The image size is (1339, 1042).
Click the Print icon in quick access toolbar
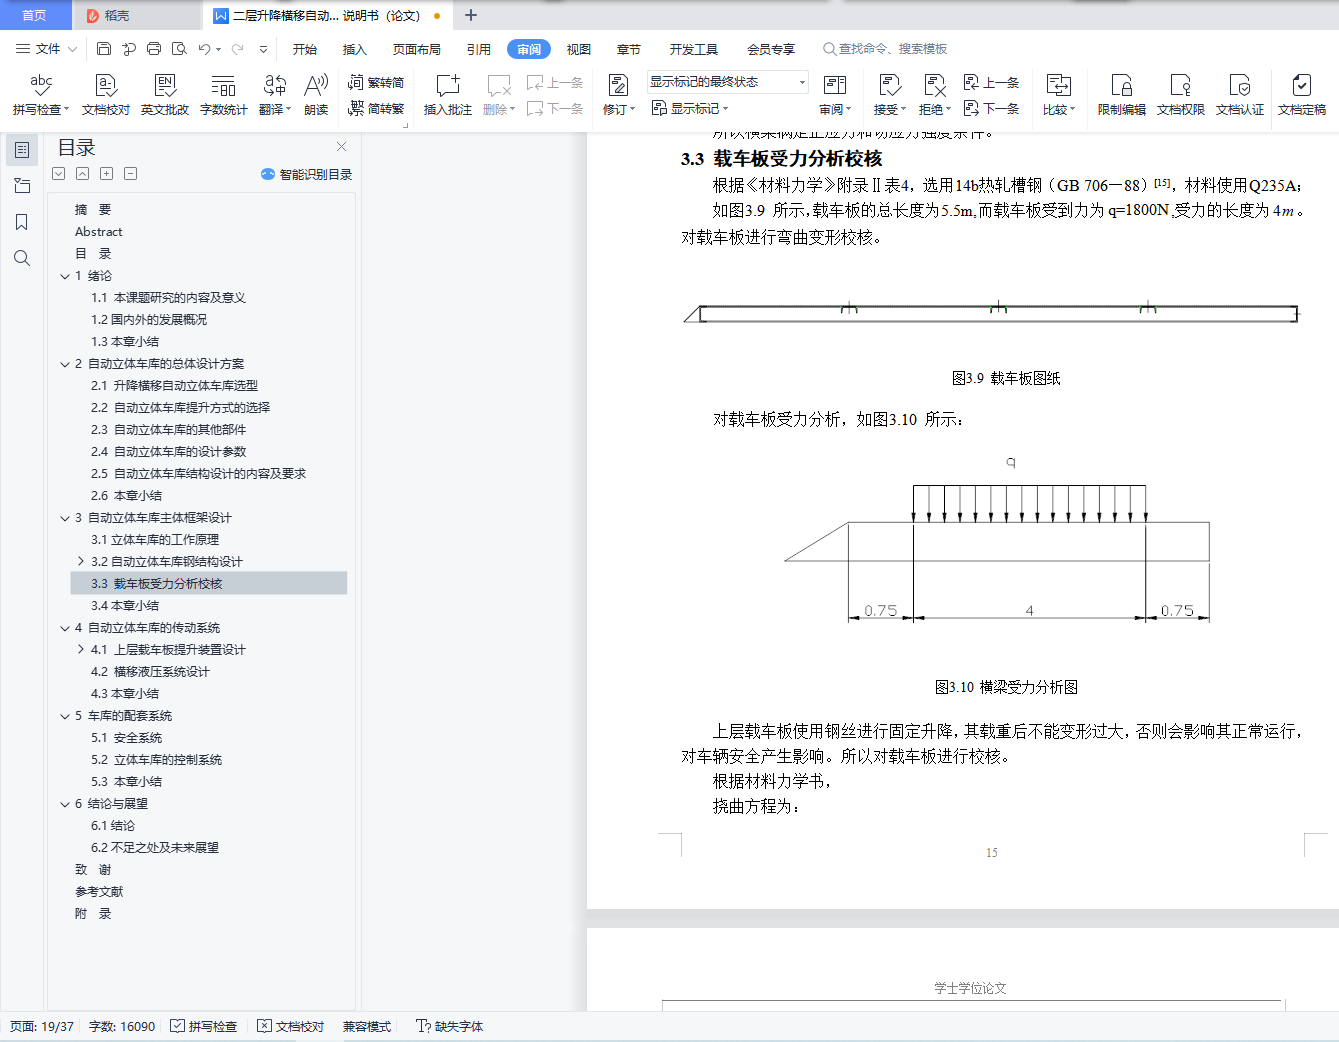point(154,48)
